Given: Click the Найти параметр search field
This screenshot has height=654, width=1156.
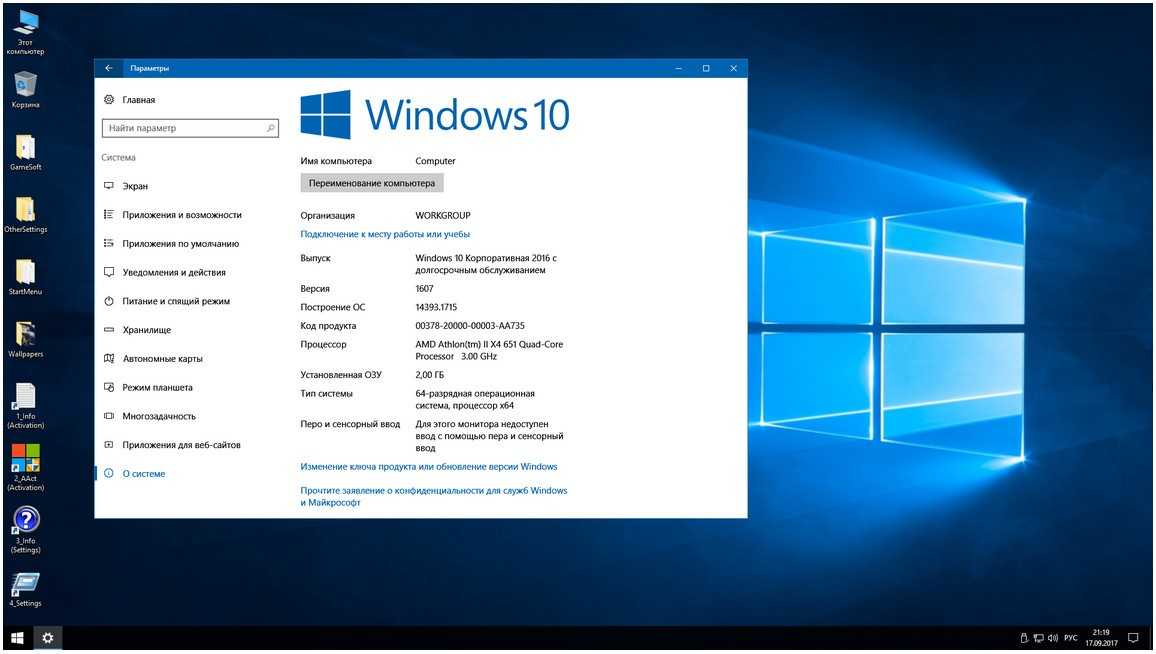Looking at the screenshot, I should click(x=190, y=128).
